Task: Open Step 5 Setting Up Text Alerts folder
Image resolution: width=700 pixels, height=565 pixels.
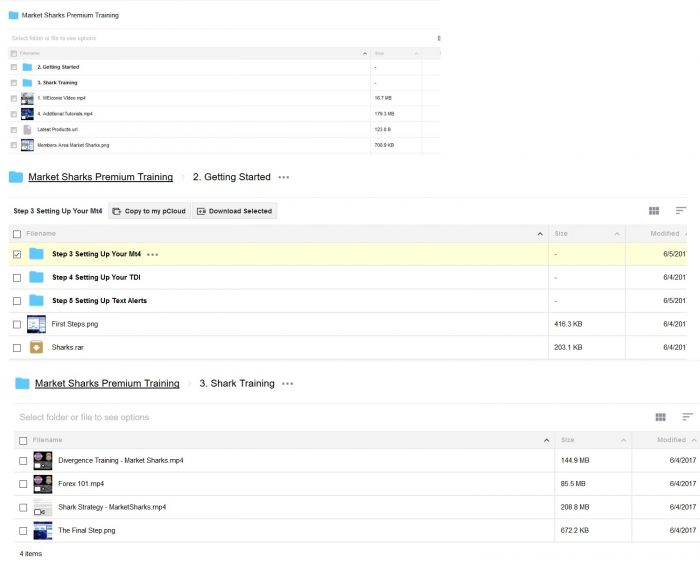Action: (99, 300)
